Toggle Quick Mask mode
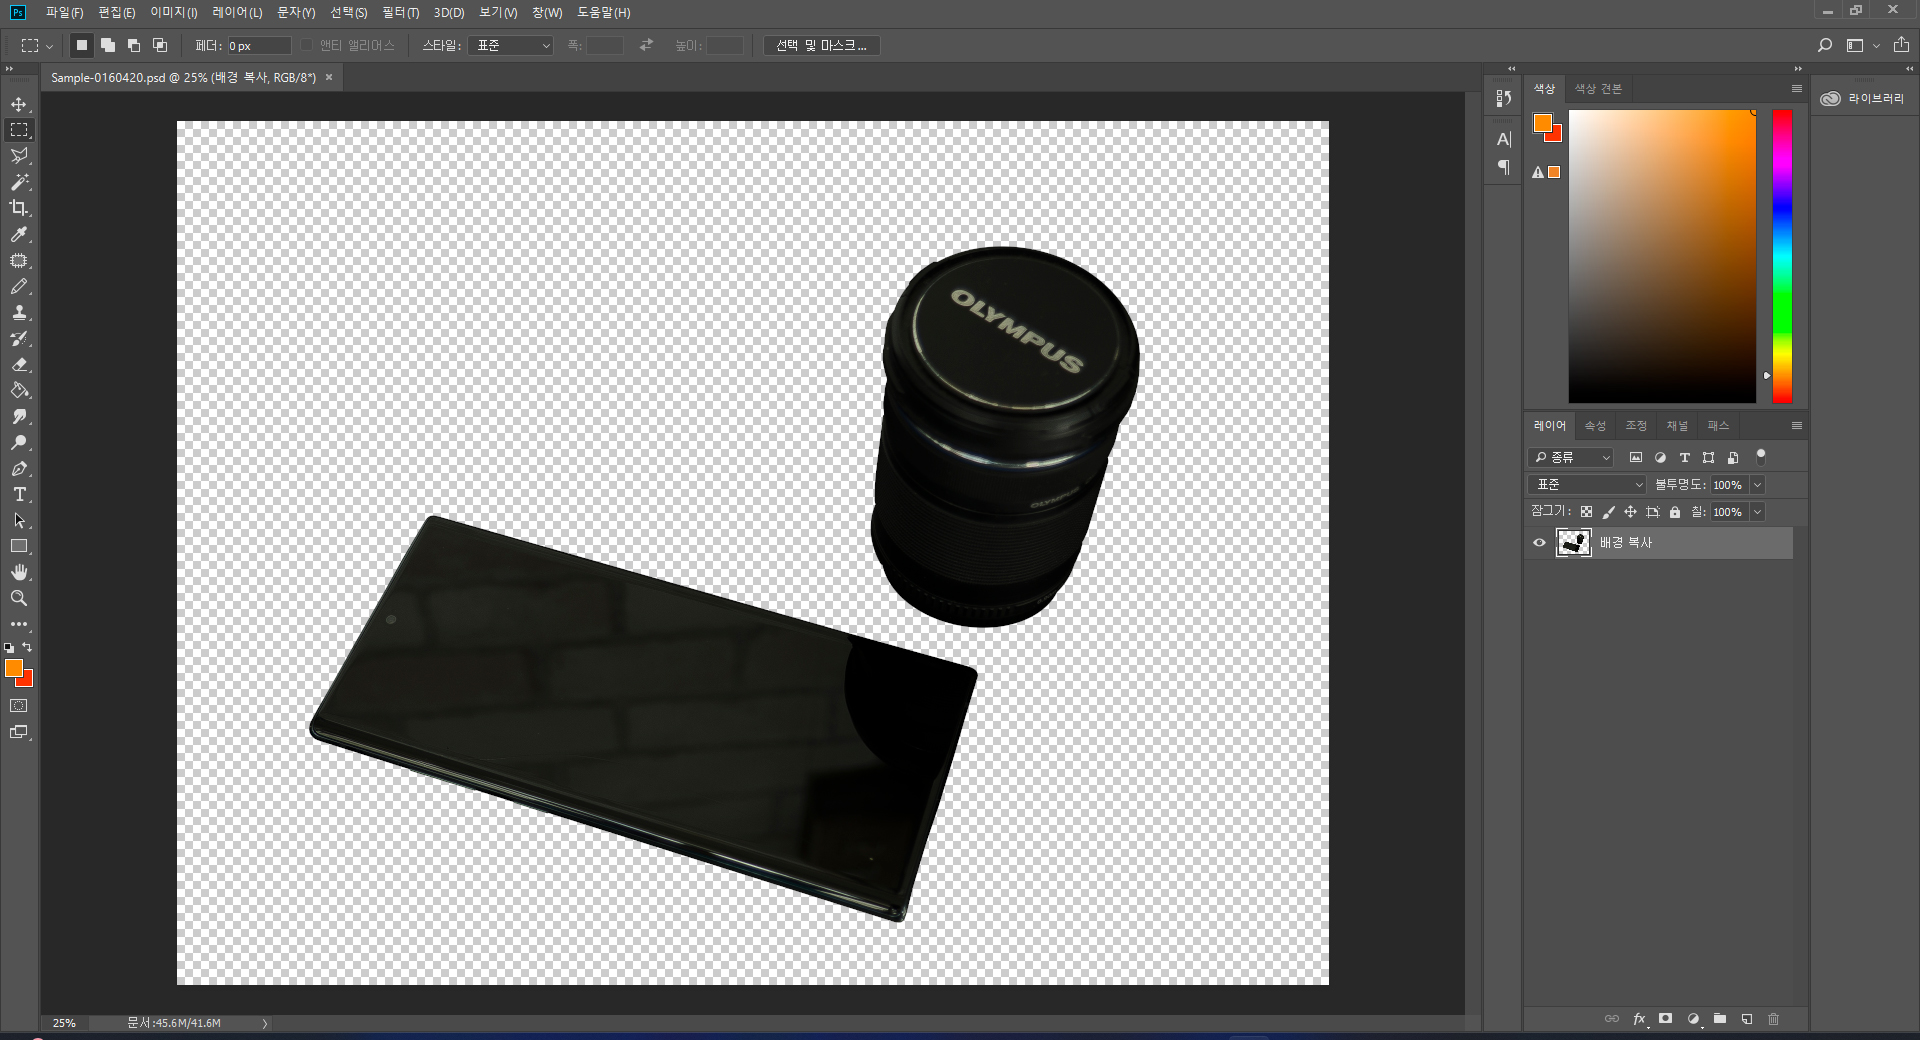 (x=19, y=706)
